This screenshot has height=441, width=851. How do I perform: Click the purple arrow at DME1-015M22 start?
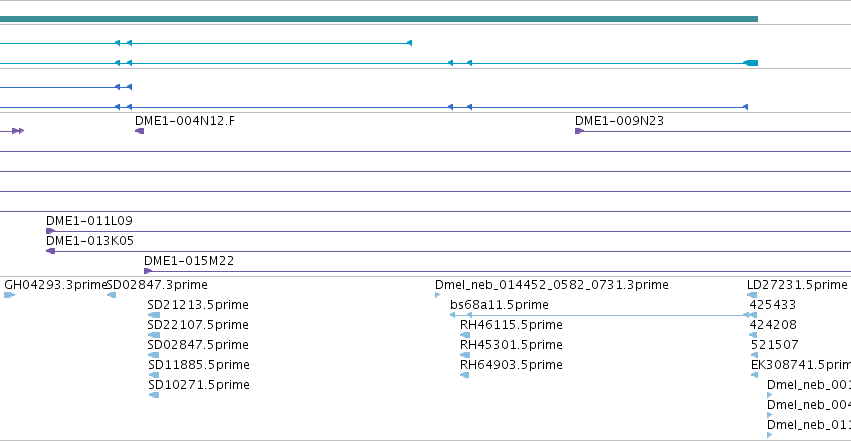(148, 271)
